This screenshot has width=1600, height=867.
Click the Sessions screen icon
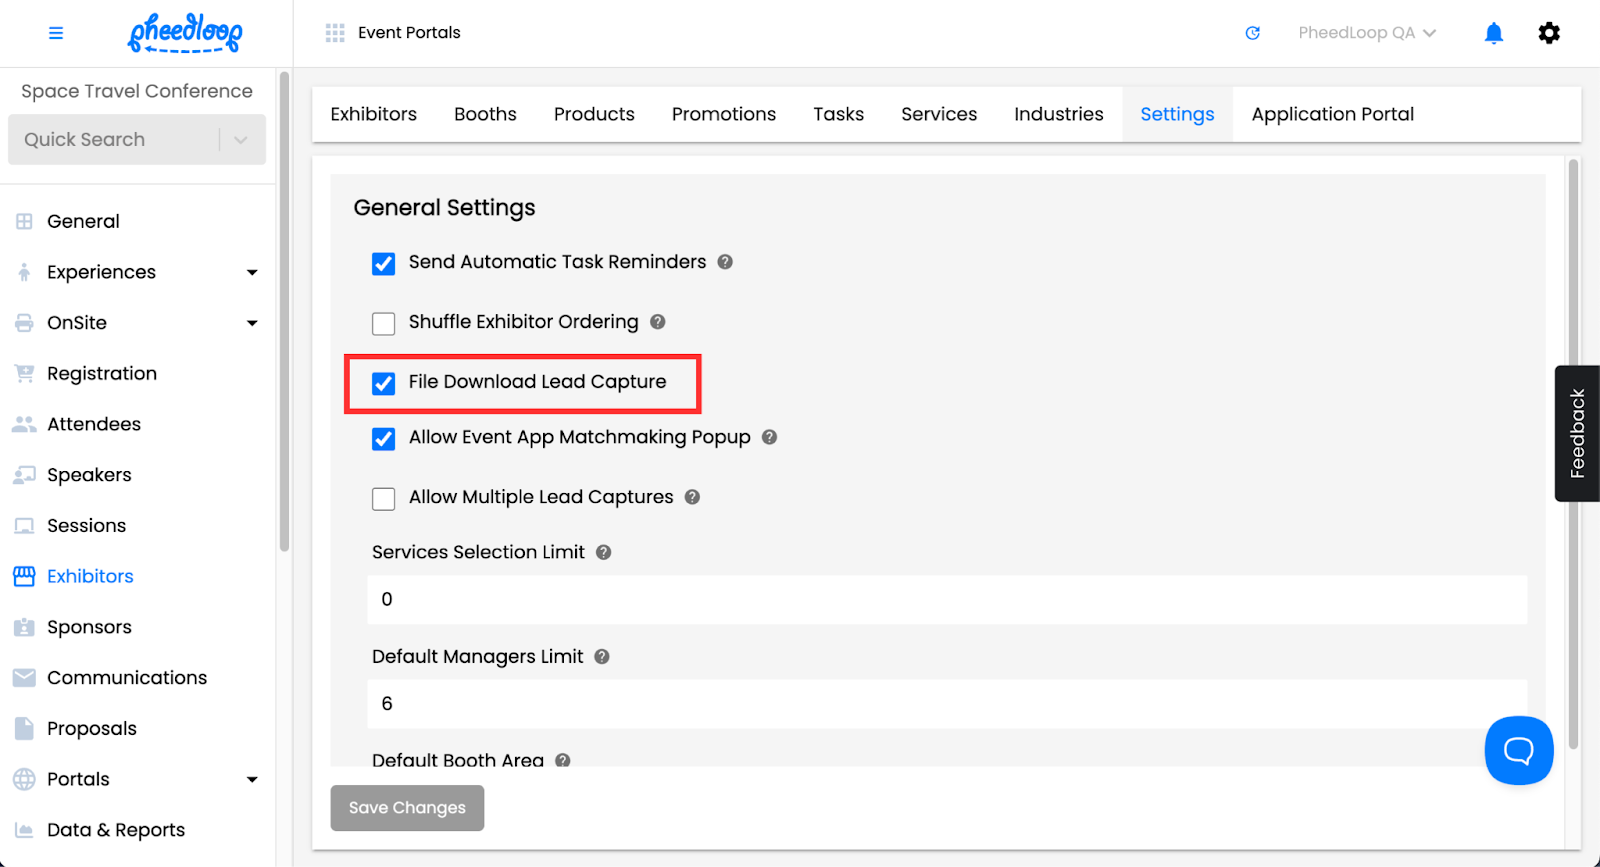coord(24,526)
